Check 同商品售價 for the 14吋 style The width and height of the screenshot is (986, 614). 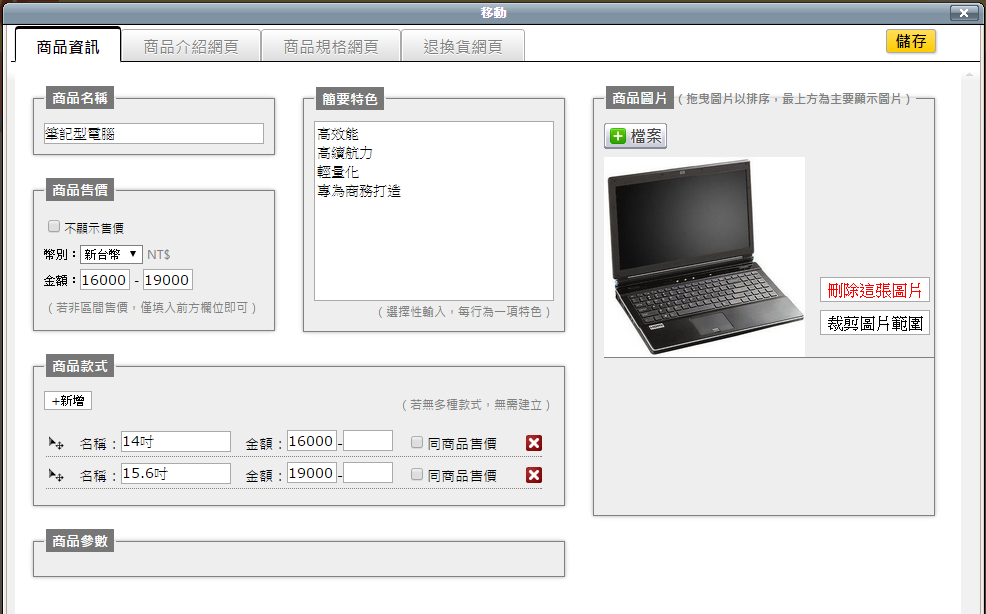coord(417,442)
